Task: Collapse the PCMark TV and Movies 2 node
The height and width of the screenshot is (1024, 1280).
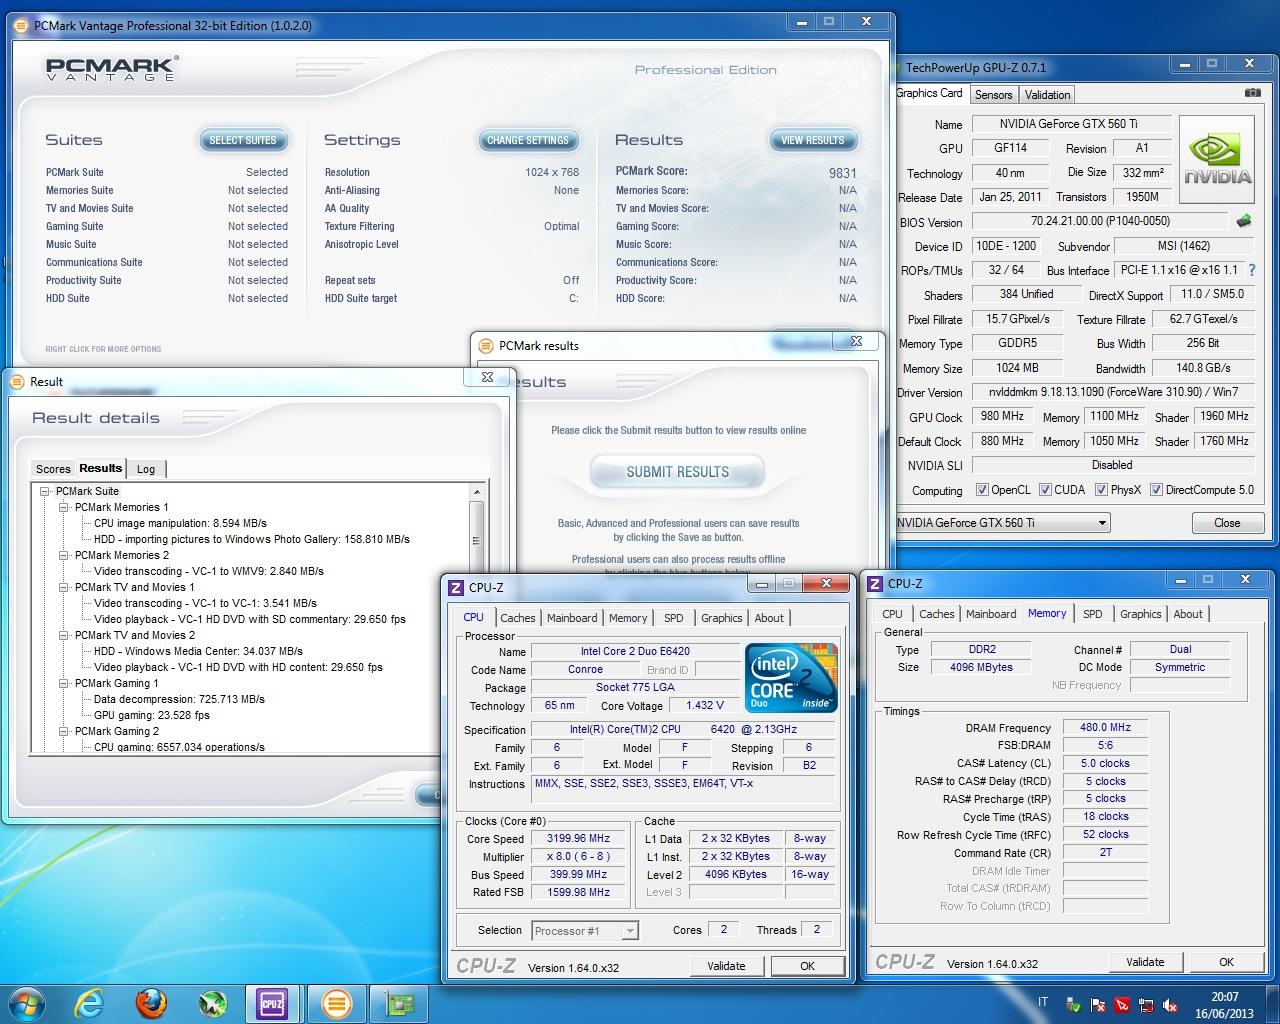Action: click(64, 635)
